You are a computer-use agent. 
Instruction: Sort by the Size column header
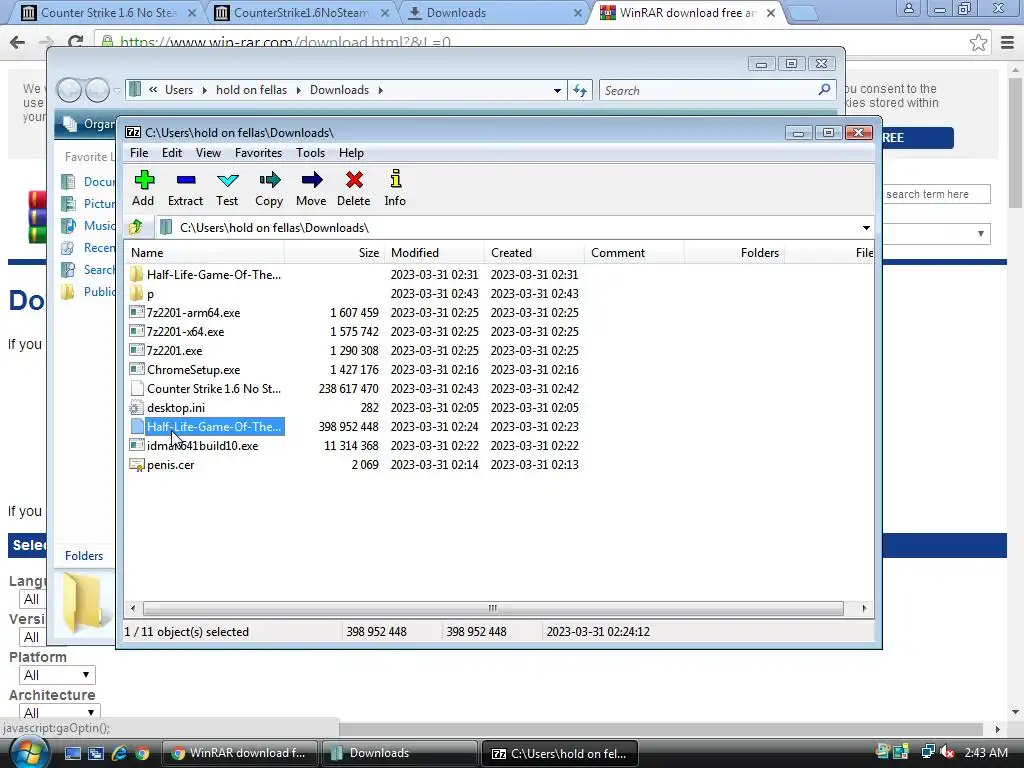coord(334,253)
